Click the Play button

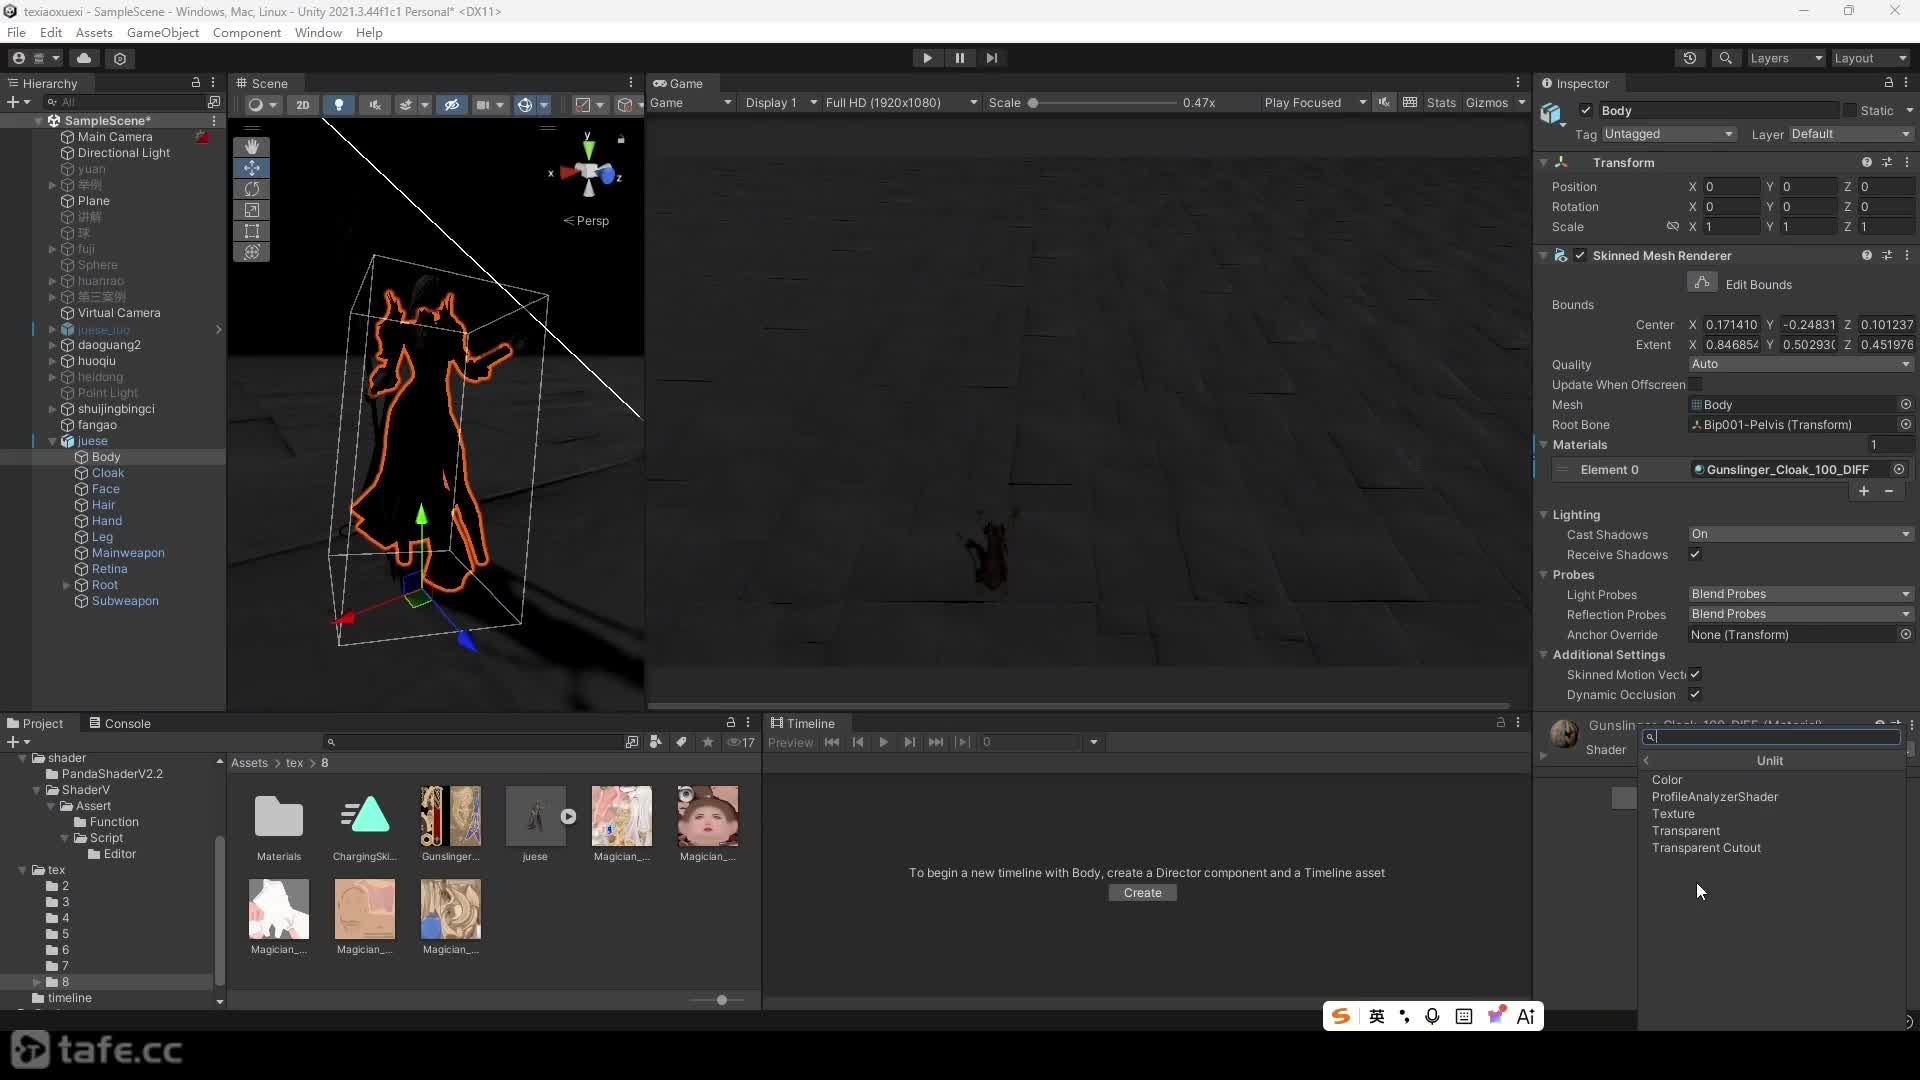point(927,58)
